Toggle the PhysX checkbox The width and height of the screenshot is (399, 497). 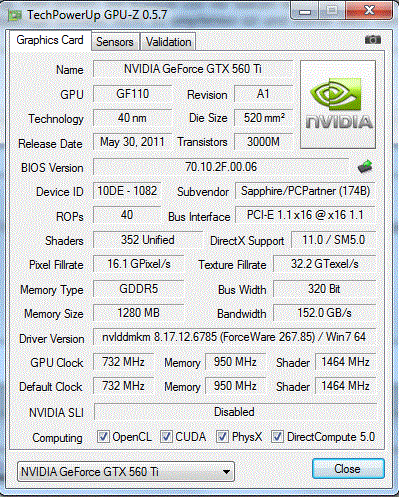[x=222, y=436]
